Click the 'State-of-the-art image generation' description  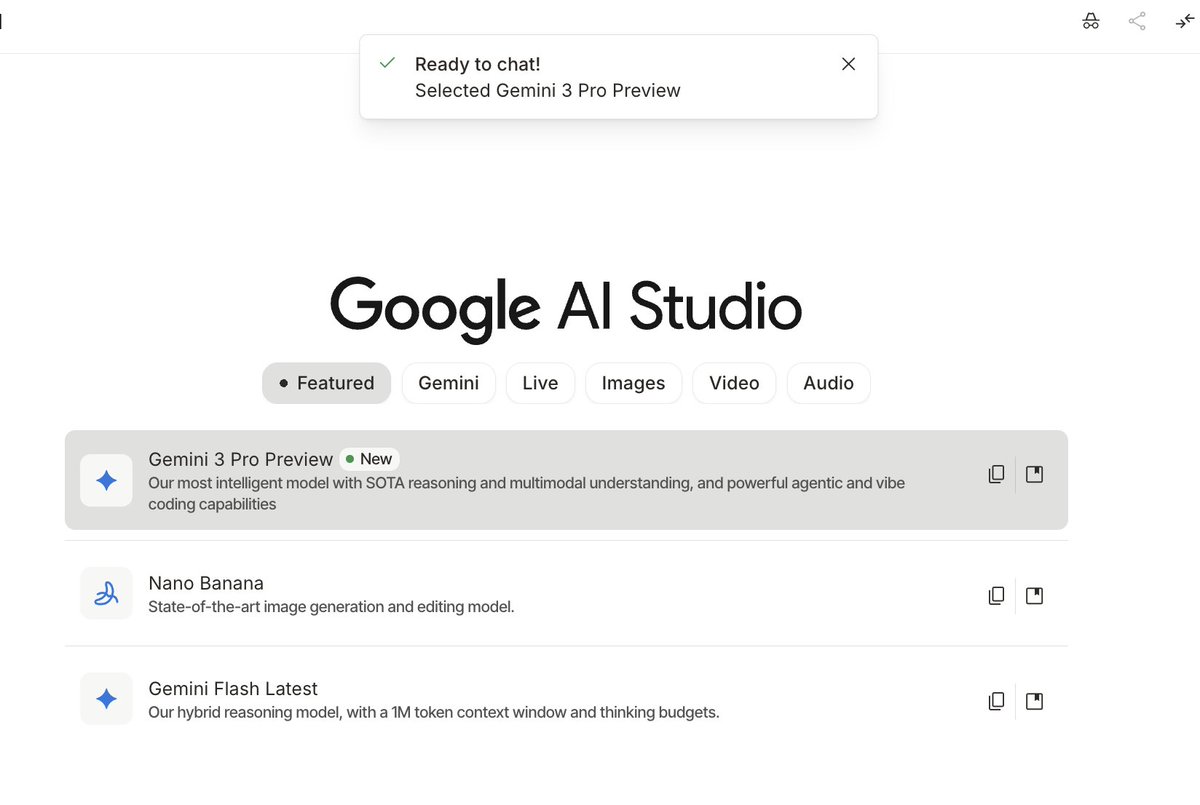pyautogui.click(x=331, y=607)
